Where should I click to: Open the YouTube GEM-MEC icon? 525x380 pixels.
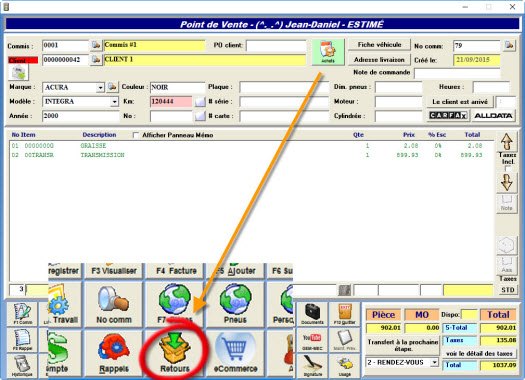tap(312, 339)
